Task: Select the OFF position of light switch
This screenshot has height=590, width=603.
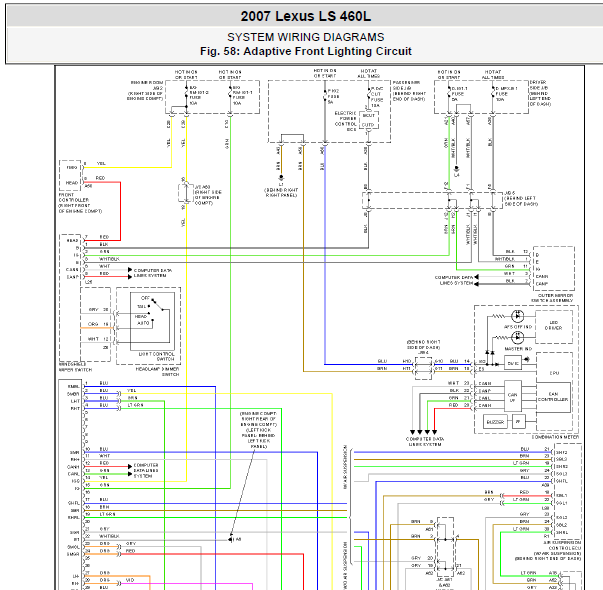Action: (x=145, y=298)
